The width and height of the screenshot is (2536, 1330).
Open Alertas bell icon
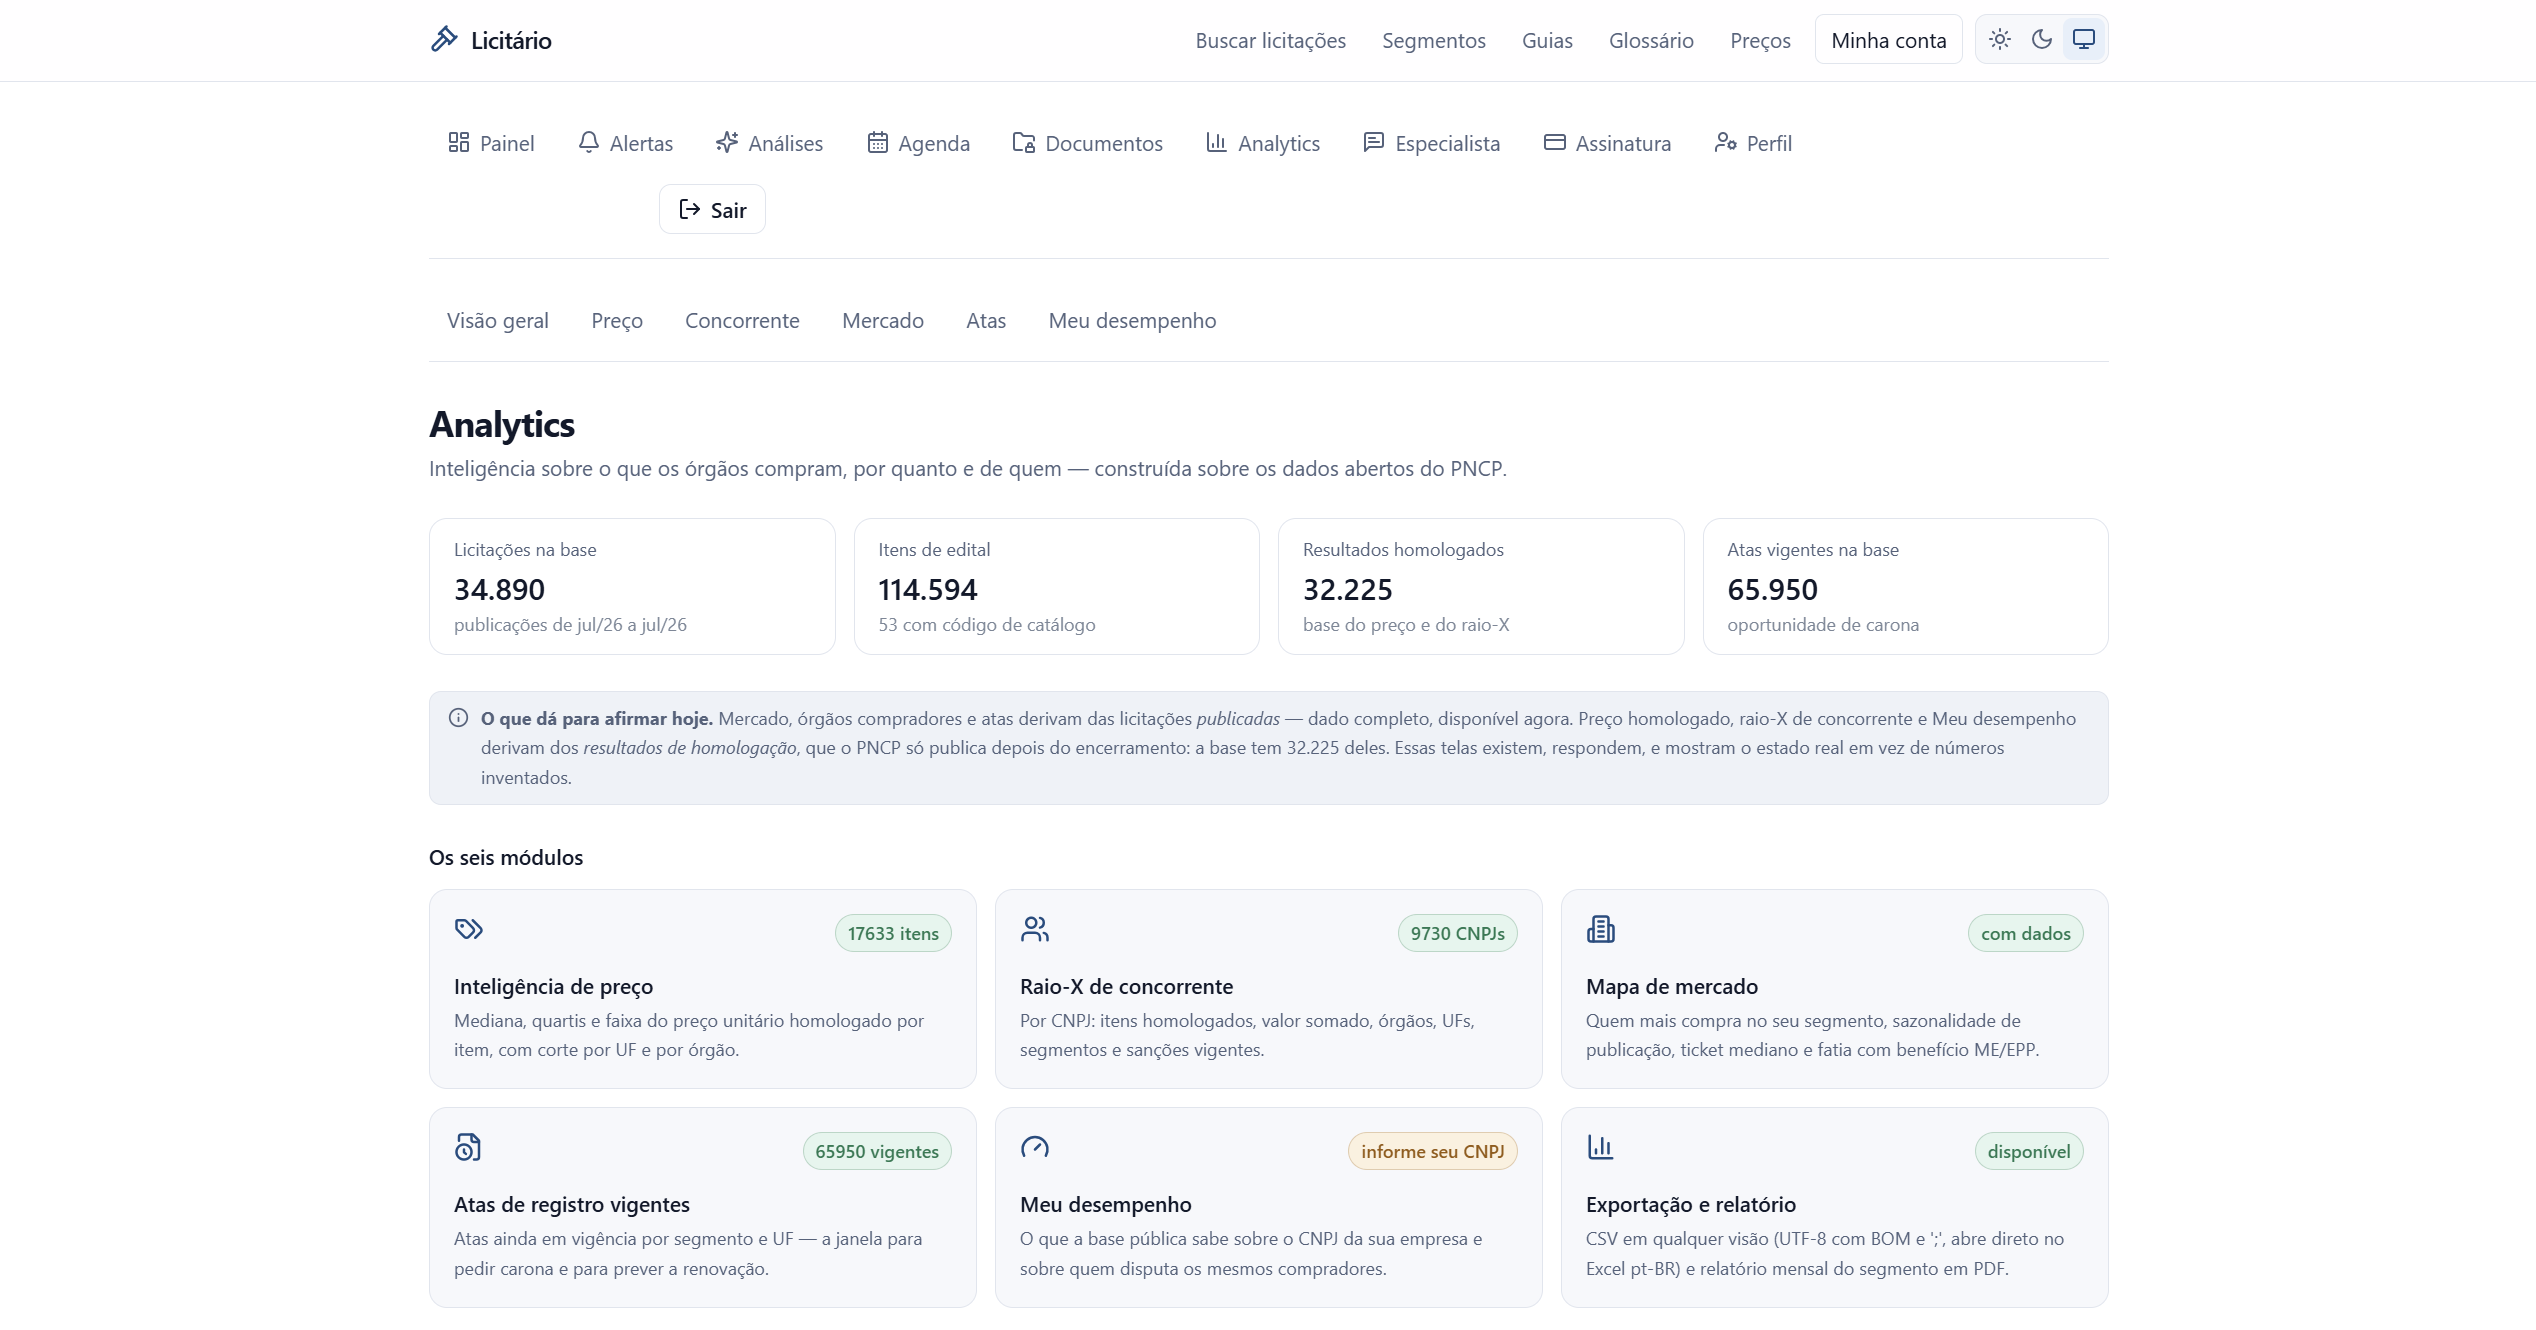pyautogui.click(x=589, y=143)
